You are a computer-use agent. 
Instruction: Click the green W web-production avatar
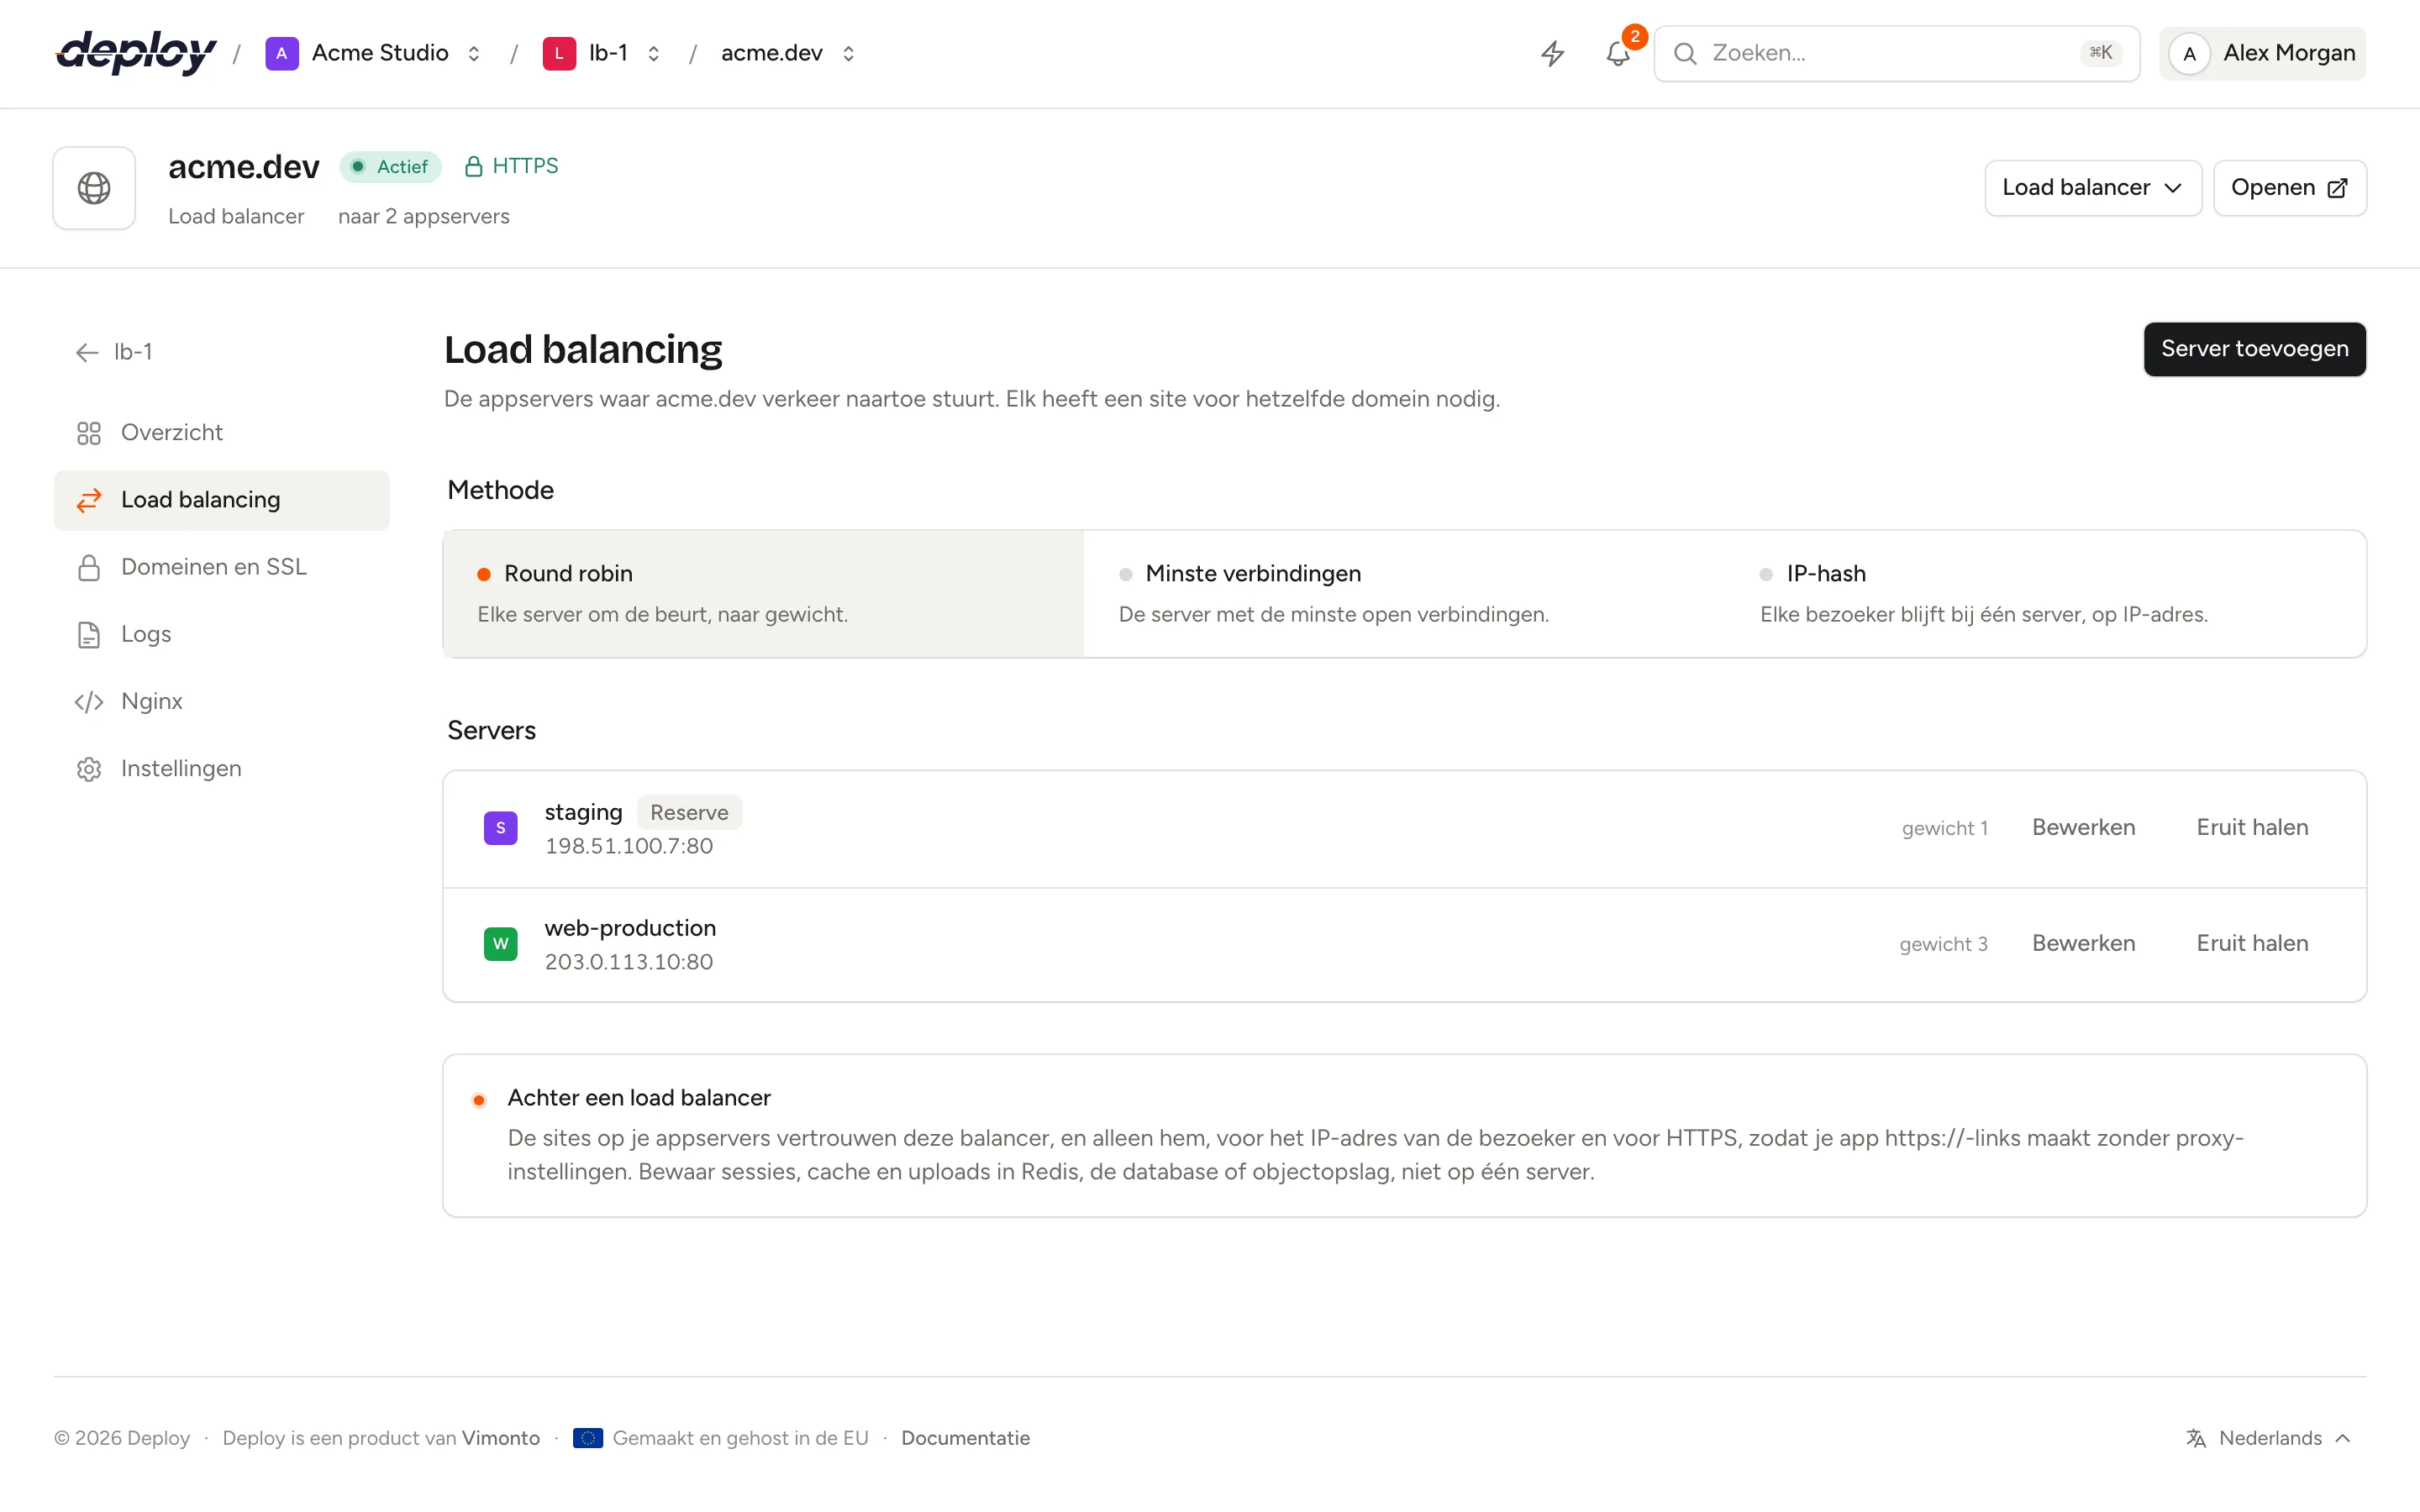(501, 944)
